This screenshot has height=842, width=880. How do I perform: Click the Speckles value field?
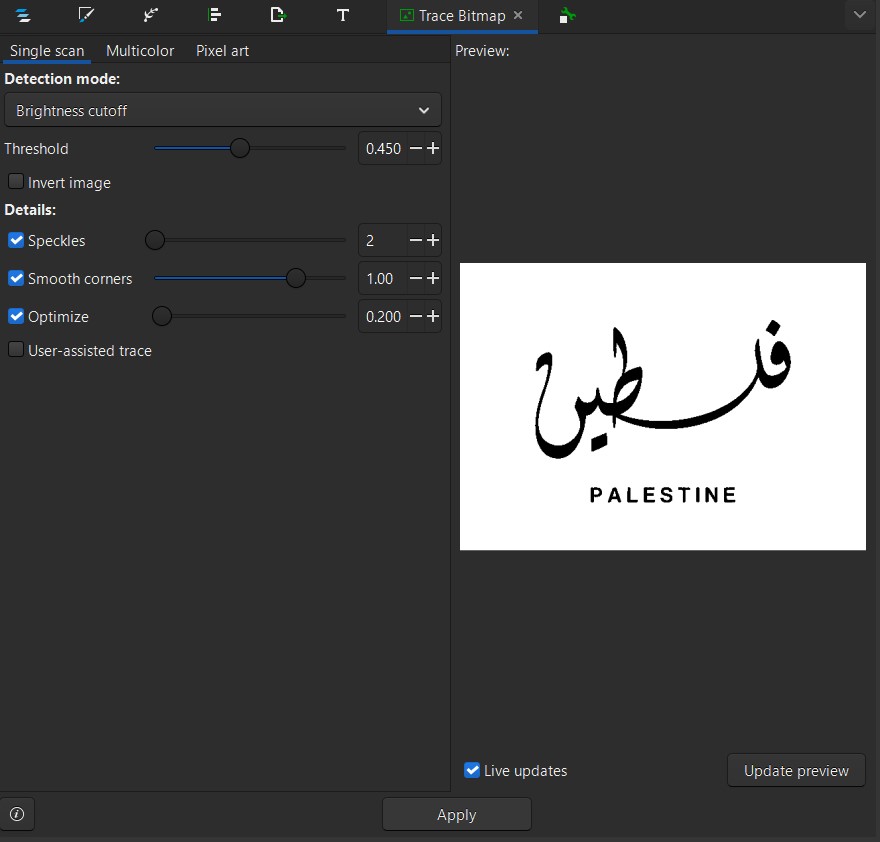click(383, 240)
